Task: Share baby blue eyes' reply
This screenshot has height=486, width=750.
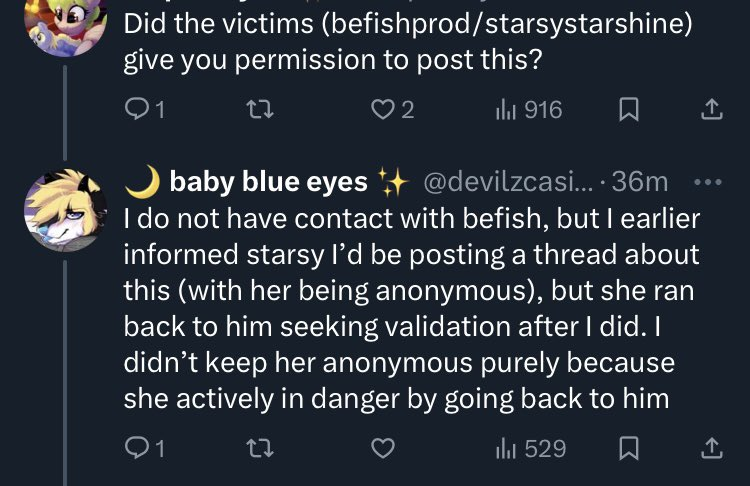Action: point(711,448)
